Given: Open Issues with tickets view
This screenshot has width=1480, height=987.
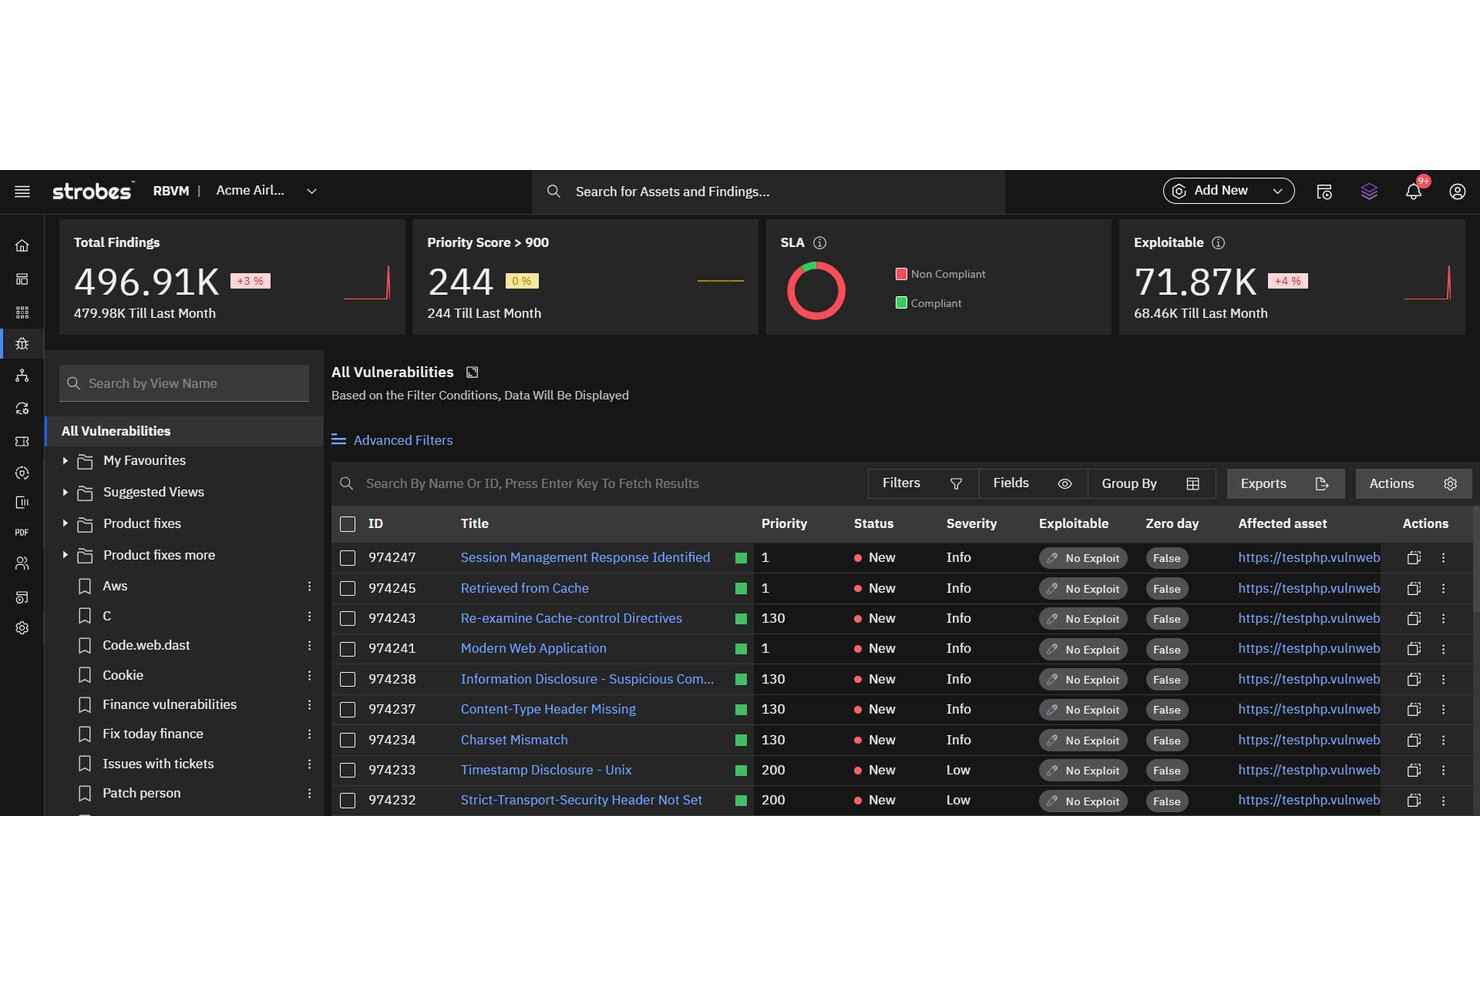Looking at the screenshot, I should click(x=158, y=764).
